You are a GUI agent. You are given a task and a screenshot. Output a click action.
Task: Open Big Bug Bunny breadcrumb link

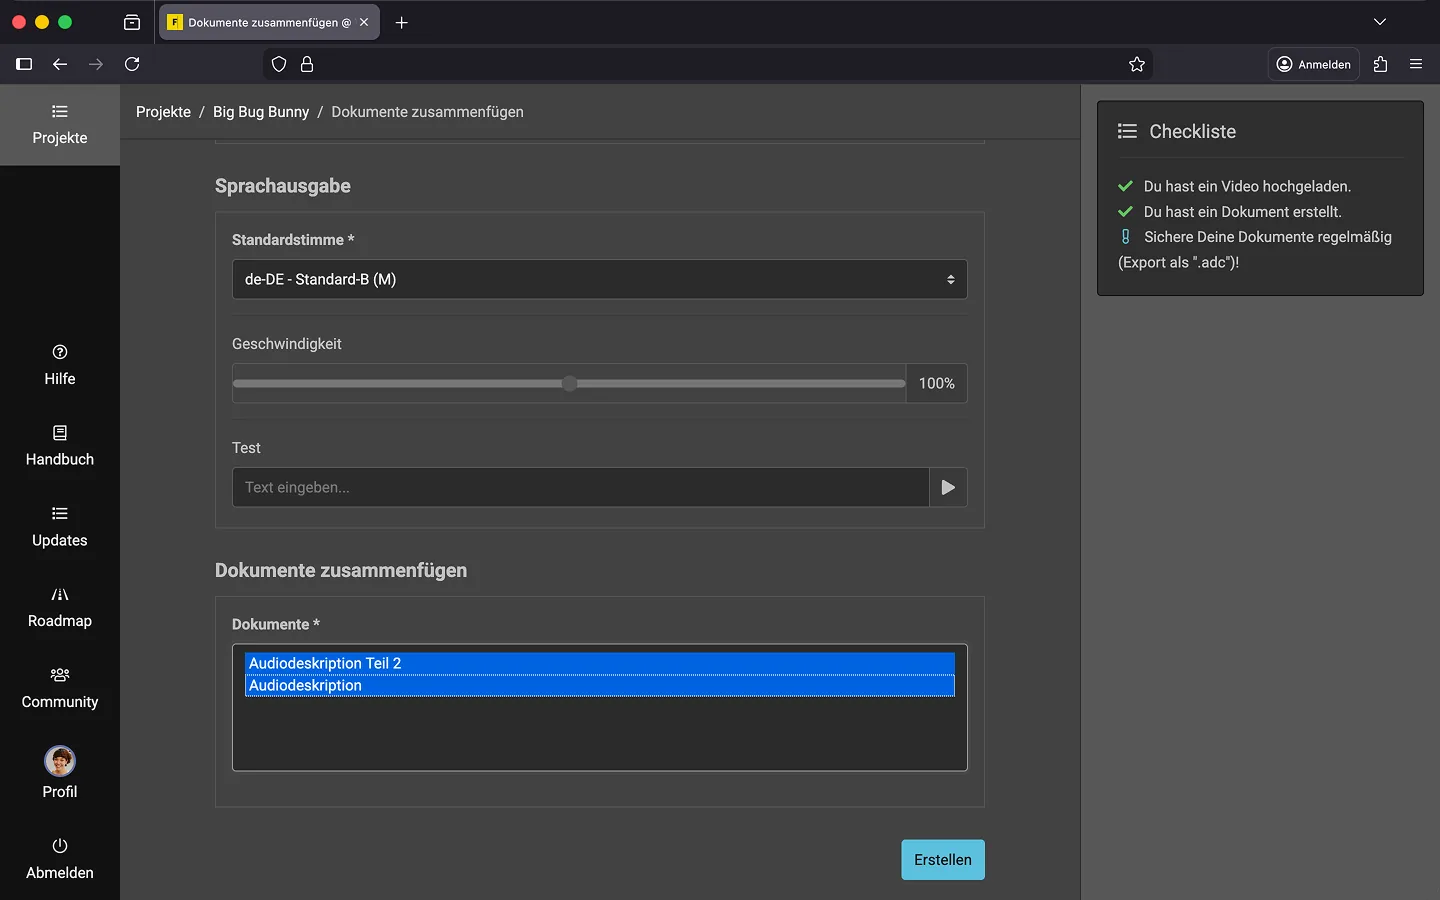click(x=261, y=112)
